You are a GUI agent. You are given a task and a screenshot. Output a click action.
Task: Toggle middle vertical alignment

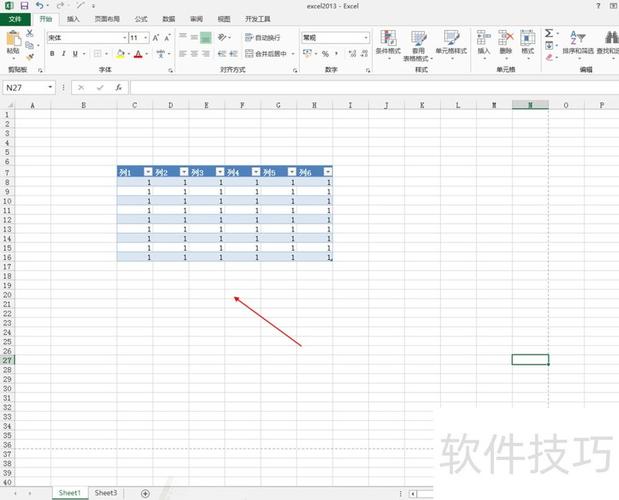click(194, 37)
